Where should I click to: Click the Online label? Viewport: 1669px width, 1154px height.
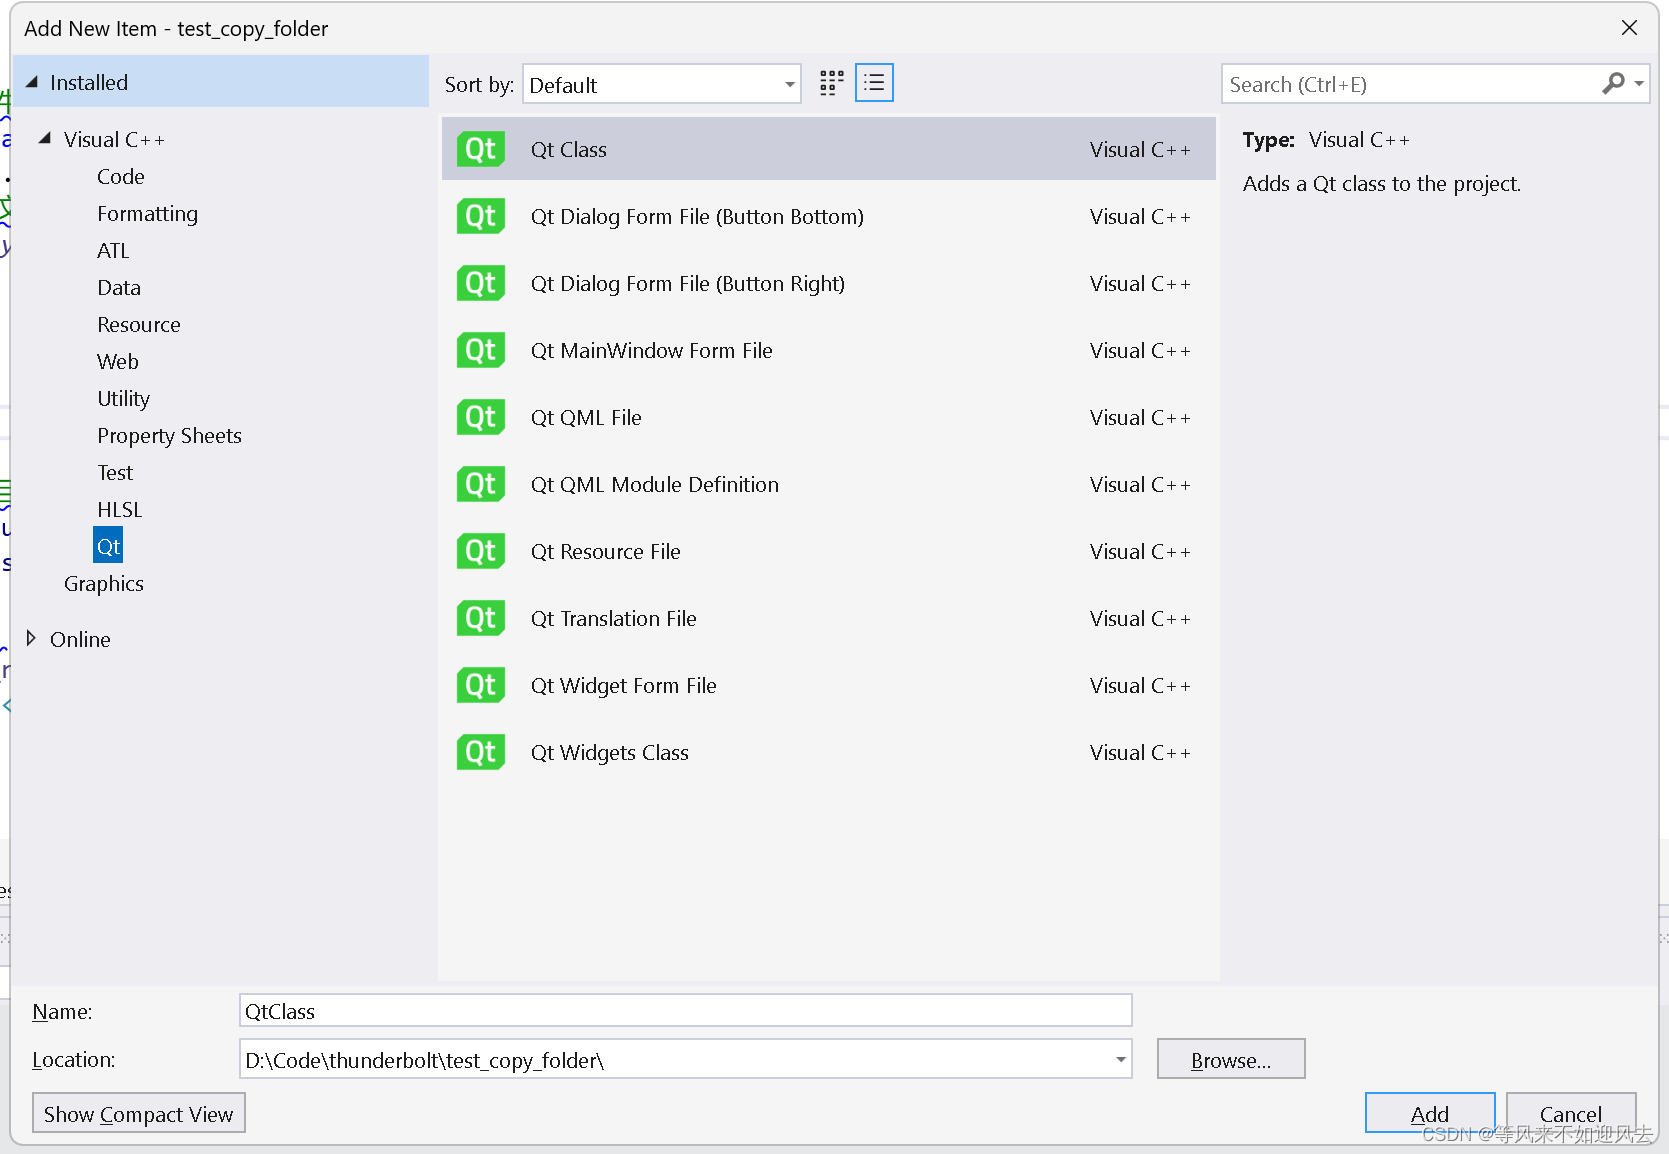point(80,639)
